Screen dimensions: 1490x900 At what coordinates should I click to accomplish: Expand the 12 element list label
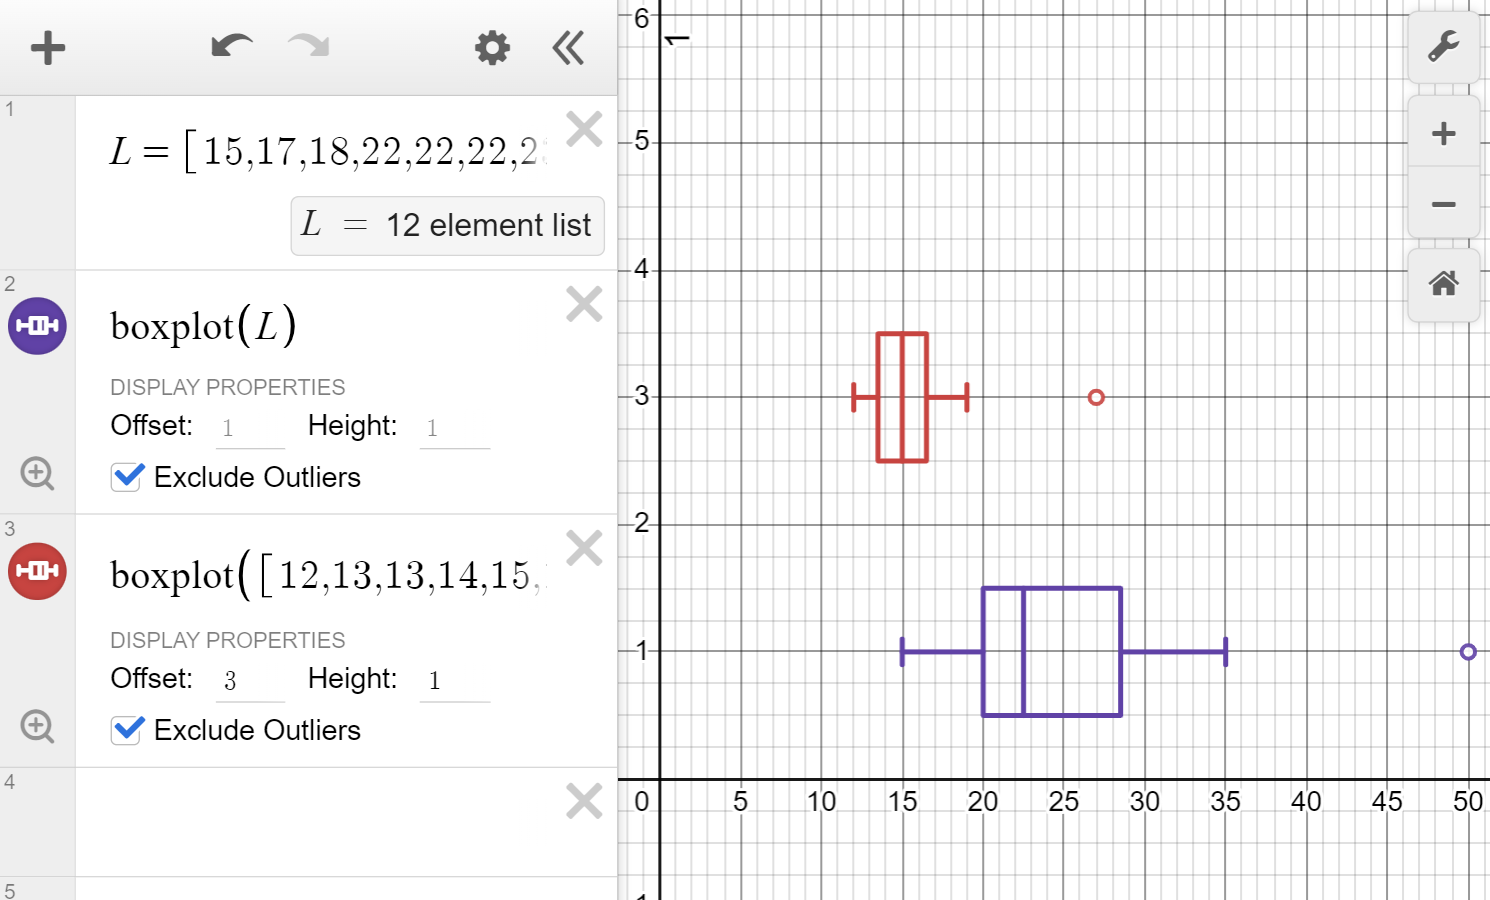tap(447, 225)
